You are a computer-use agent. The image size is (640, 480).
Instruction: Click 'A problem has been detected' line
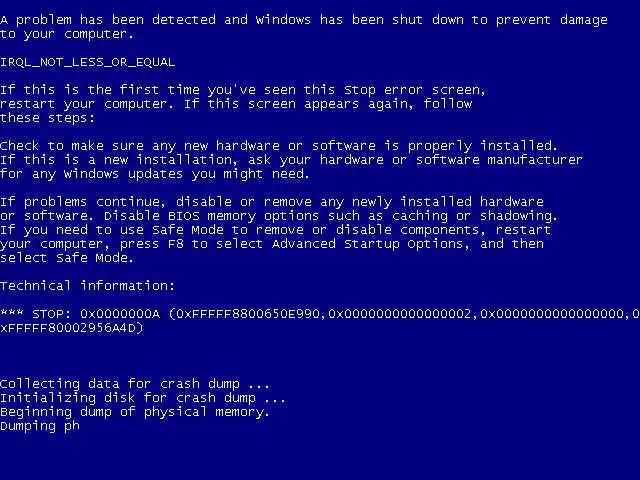(x=304, y=20)
